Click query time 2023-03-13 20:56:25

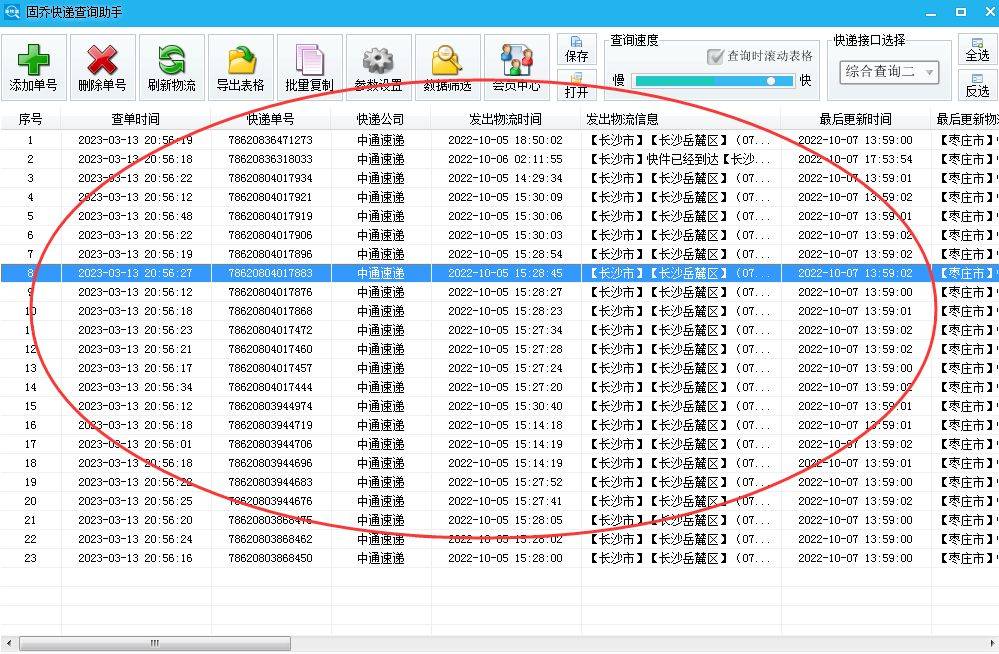[x=135, y=502]
